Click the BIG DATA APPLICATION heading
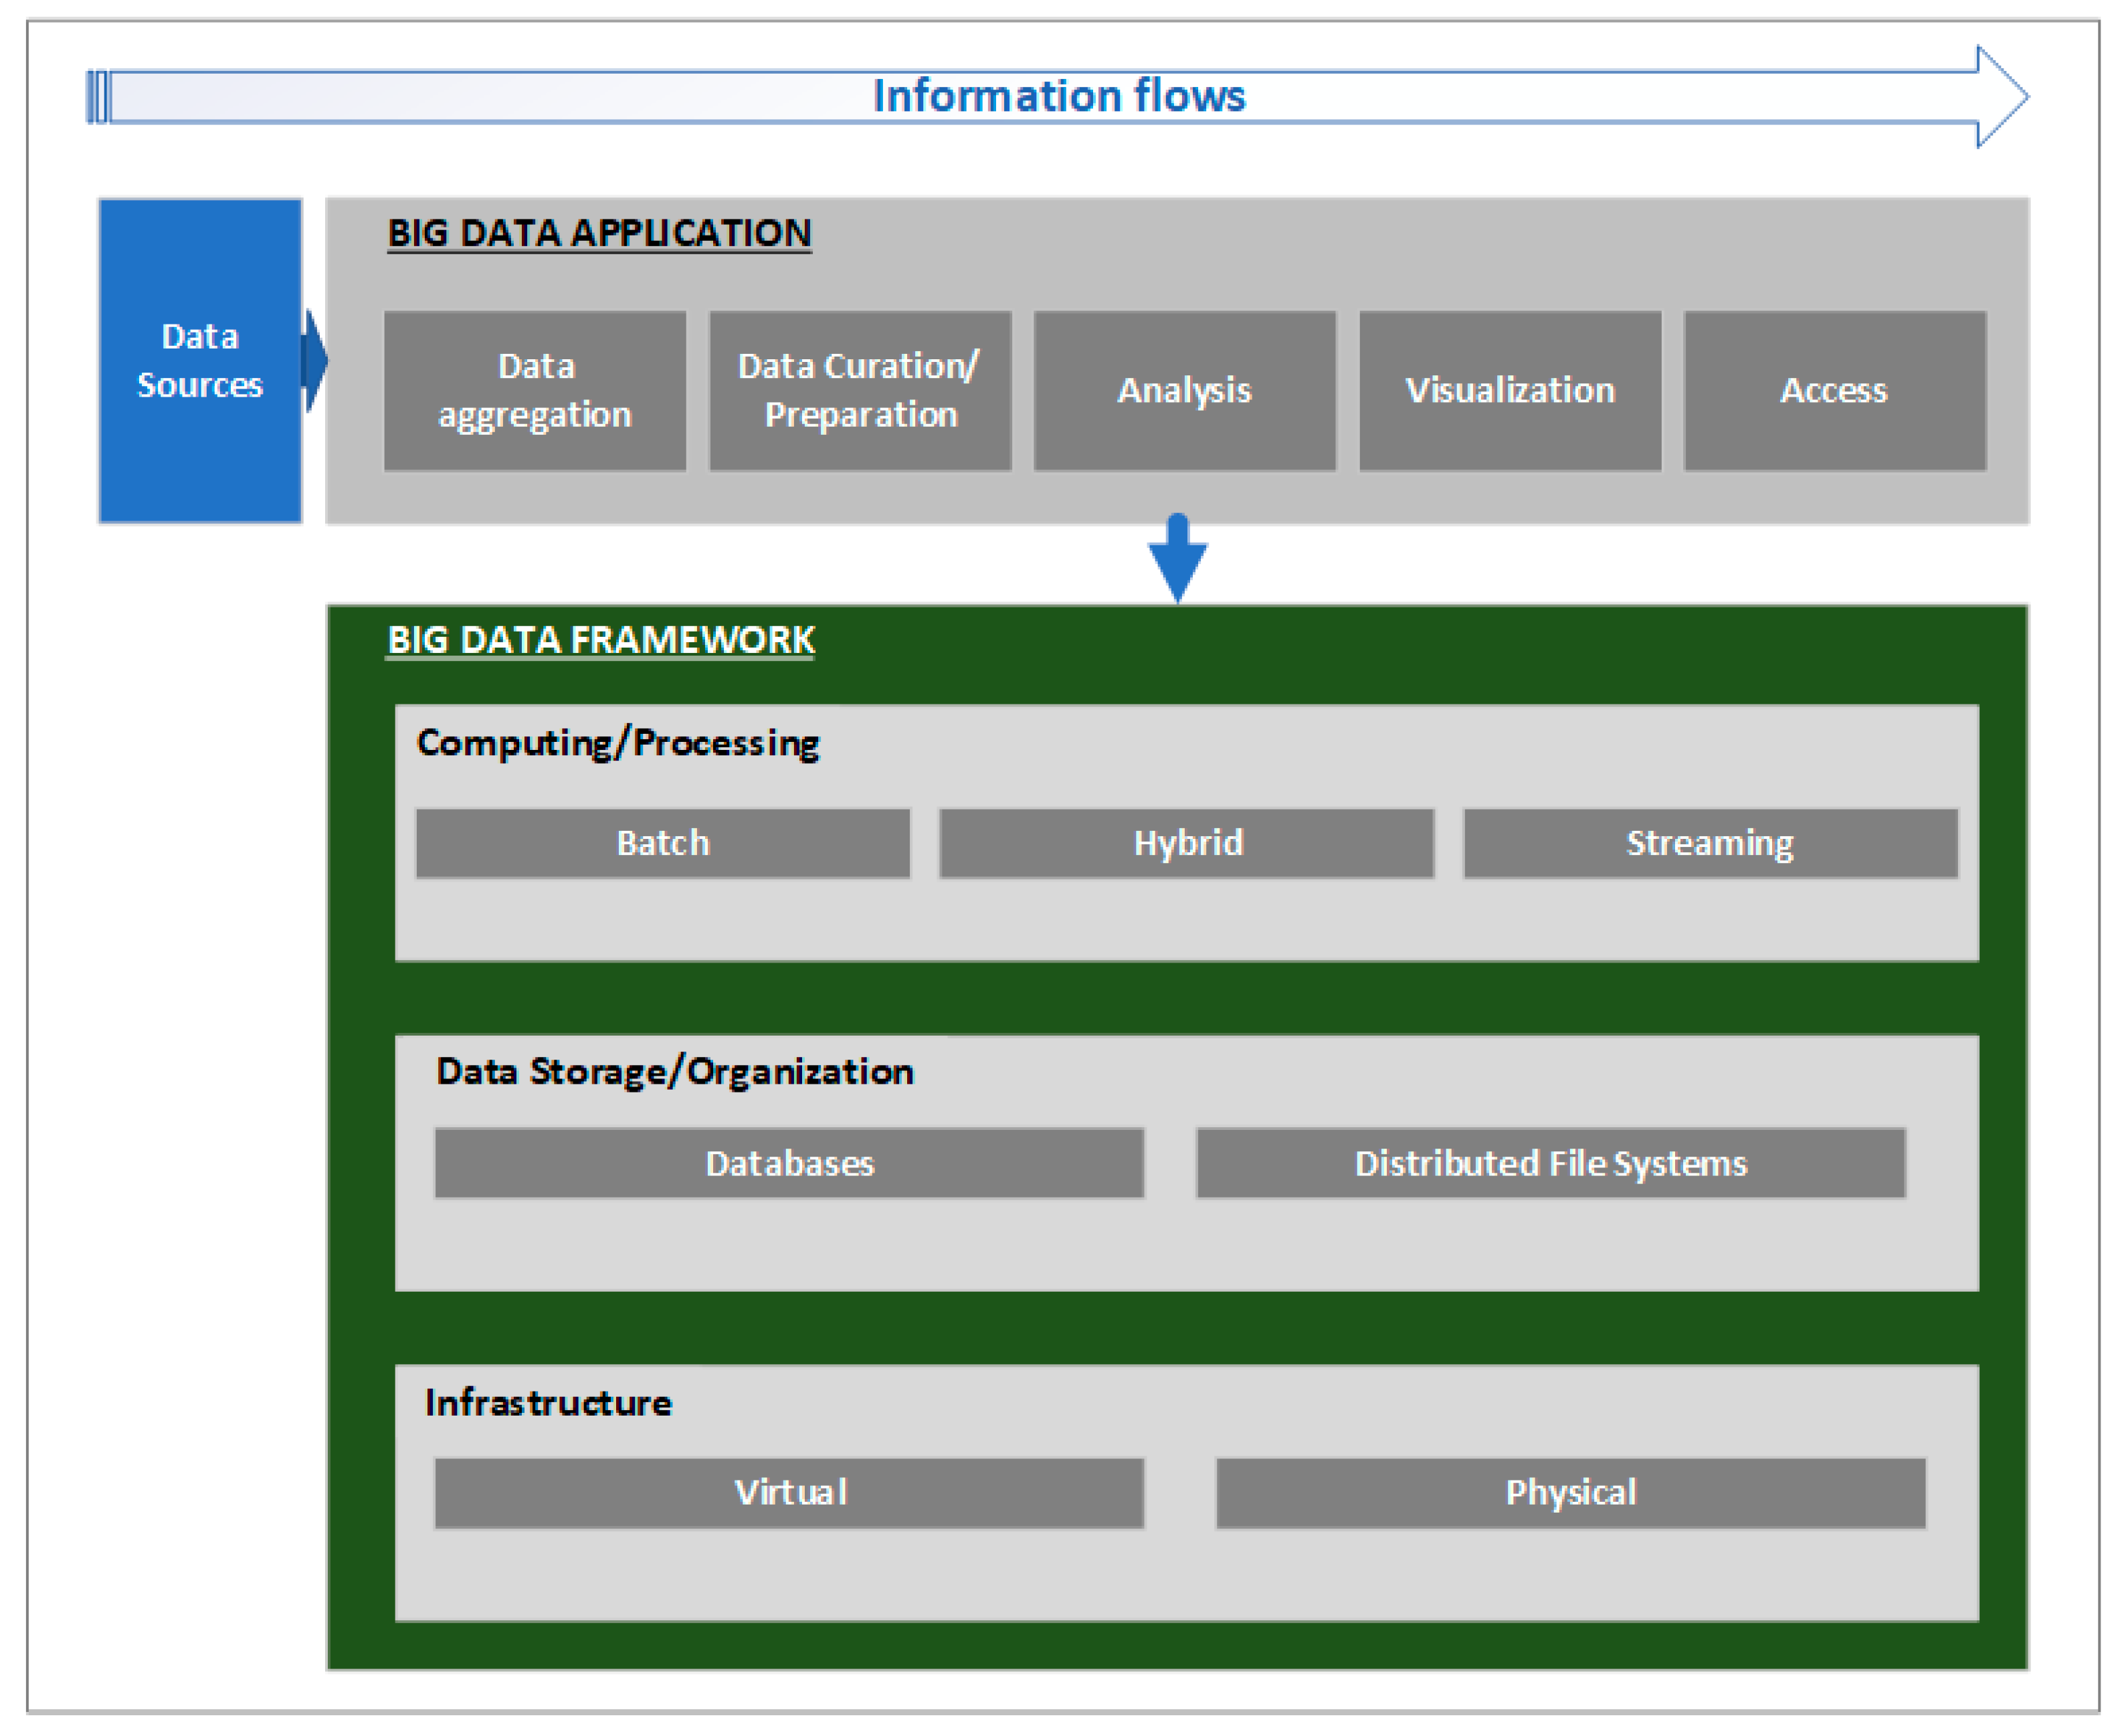This screenshot has height=1736, width=2126. pos(600,234)
